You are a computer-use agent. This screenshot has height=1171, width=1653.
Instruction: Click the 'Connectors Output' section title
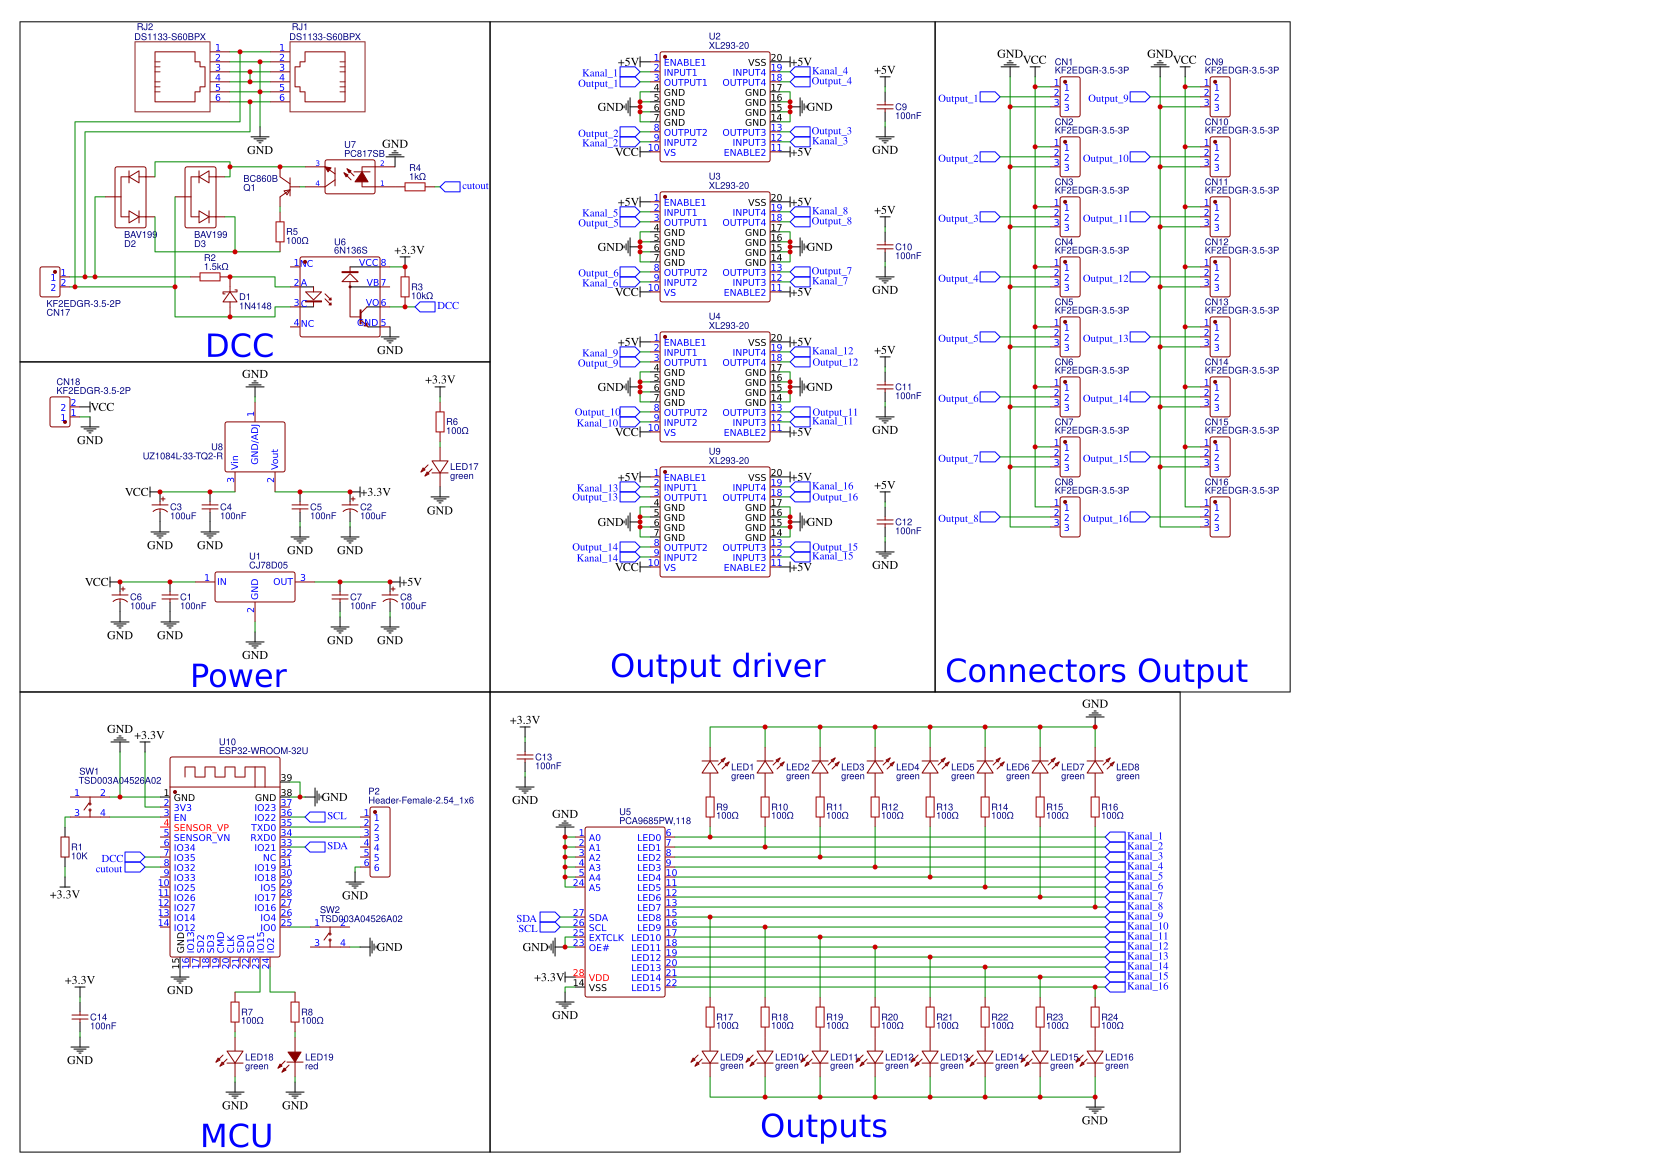[1097, 671]
